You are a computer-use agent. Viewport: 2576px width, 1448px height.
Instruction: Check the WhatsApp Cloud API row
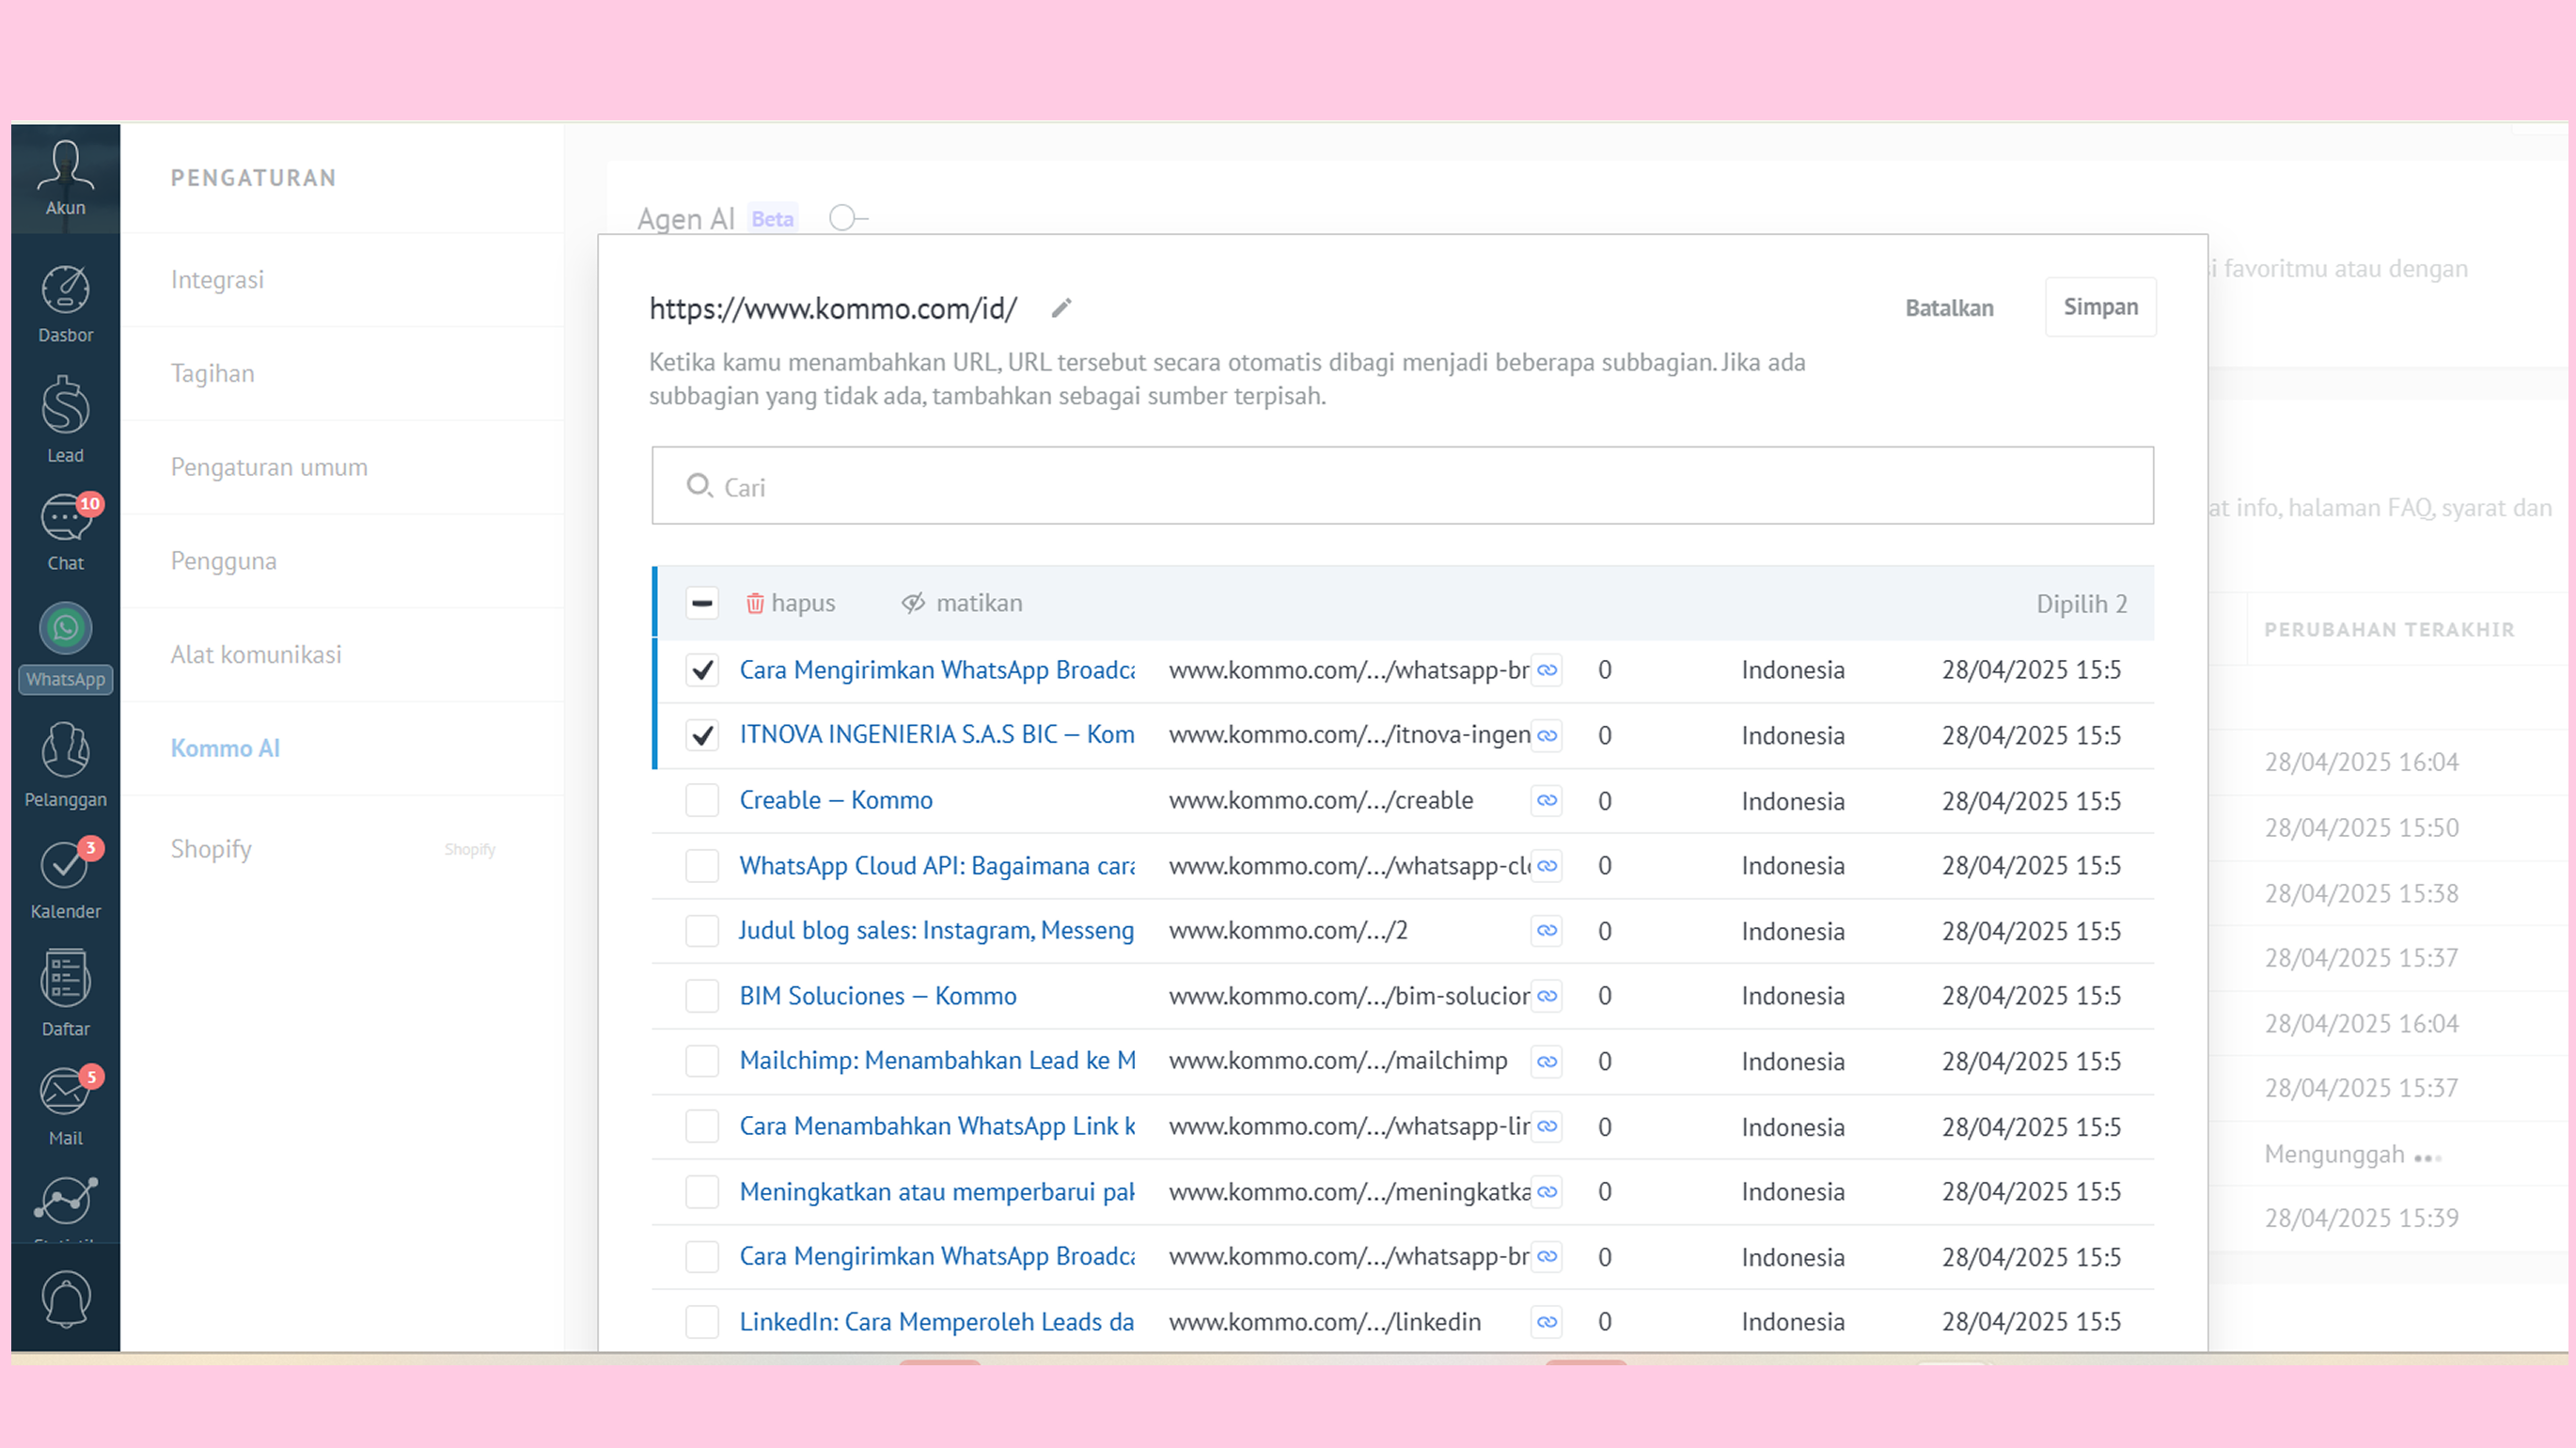pos(702,865)
